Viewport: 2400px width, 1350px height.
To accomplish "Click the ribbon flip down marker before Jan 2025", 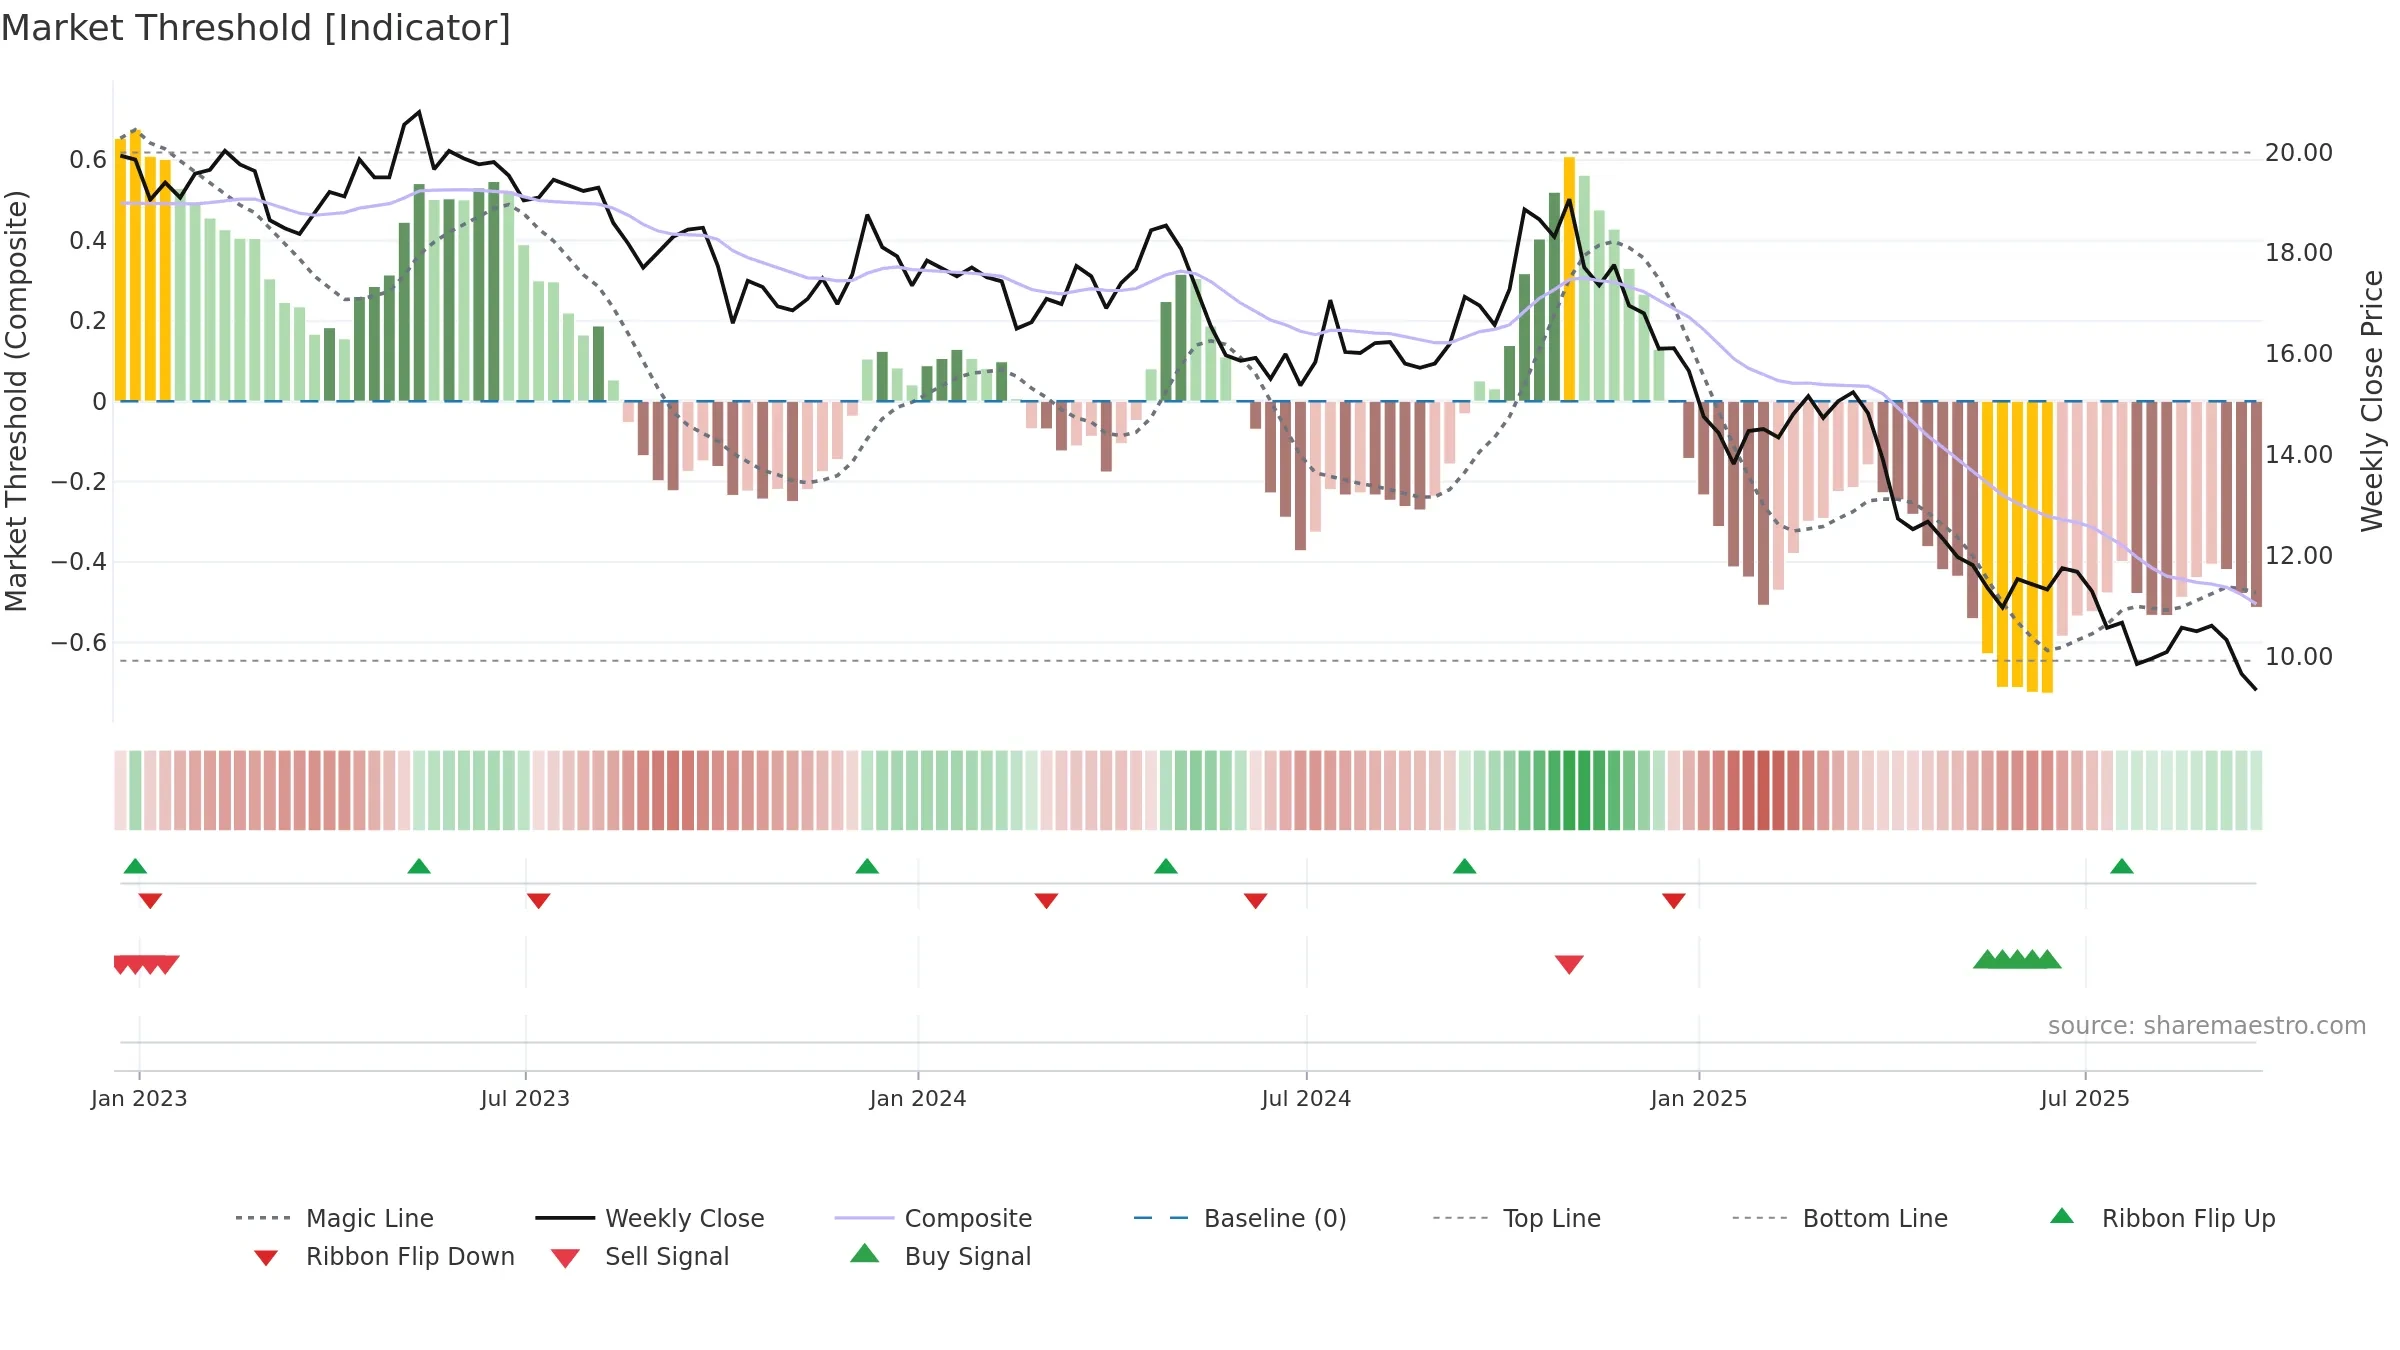I will 1674,901.
